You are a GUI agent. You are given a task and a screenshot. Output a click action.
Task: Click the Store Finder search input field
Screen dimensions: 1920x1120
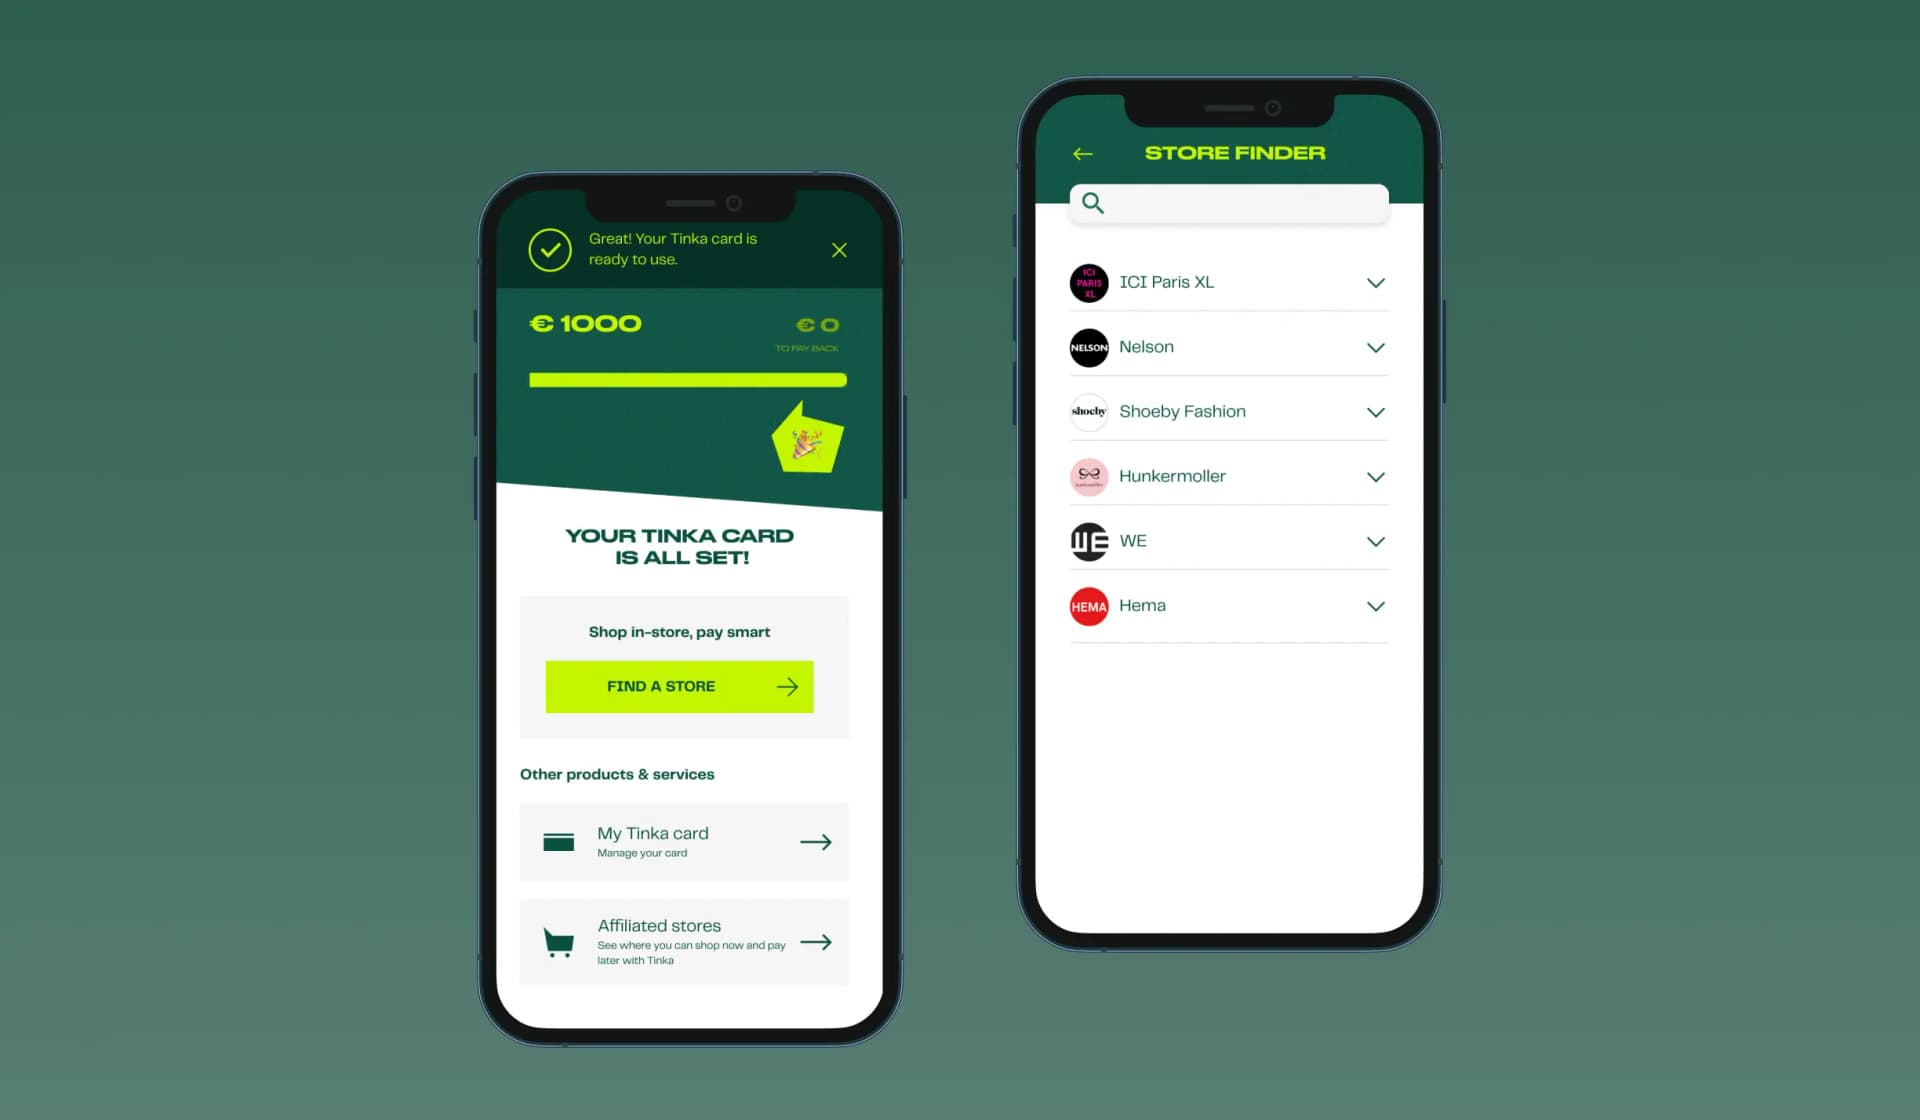tap(1227, 203)
